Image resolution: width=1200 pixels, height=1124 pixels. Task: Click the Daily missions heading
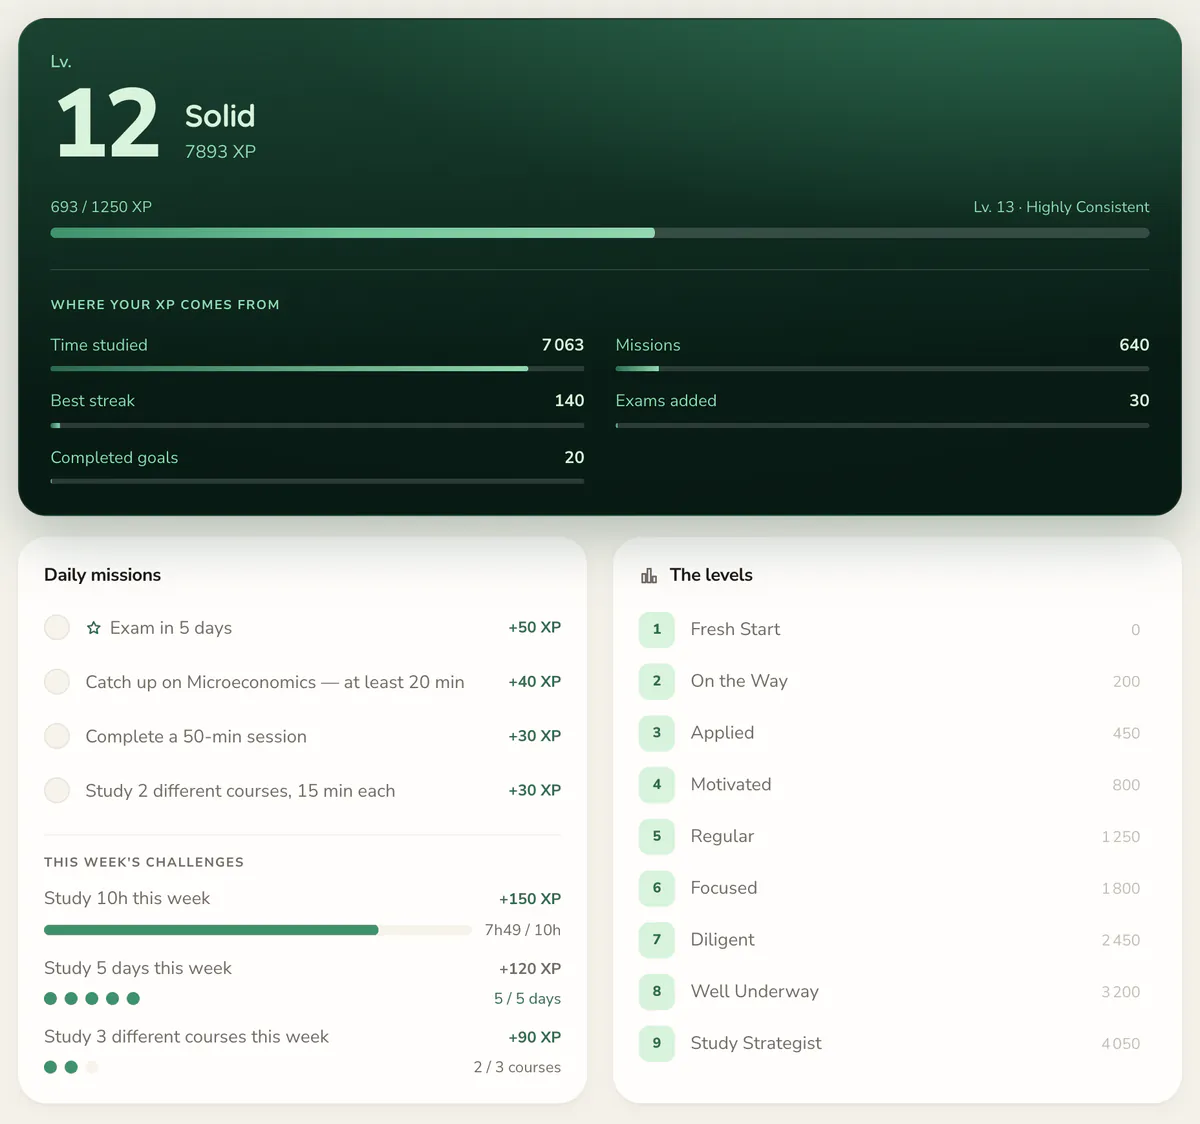103,575
